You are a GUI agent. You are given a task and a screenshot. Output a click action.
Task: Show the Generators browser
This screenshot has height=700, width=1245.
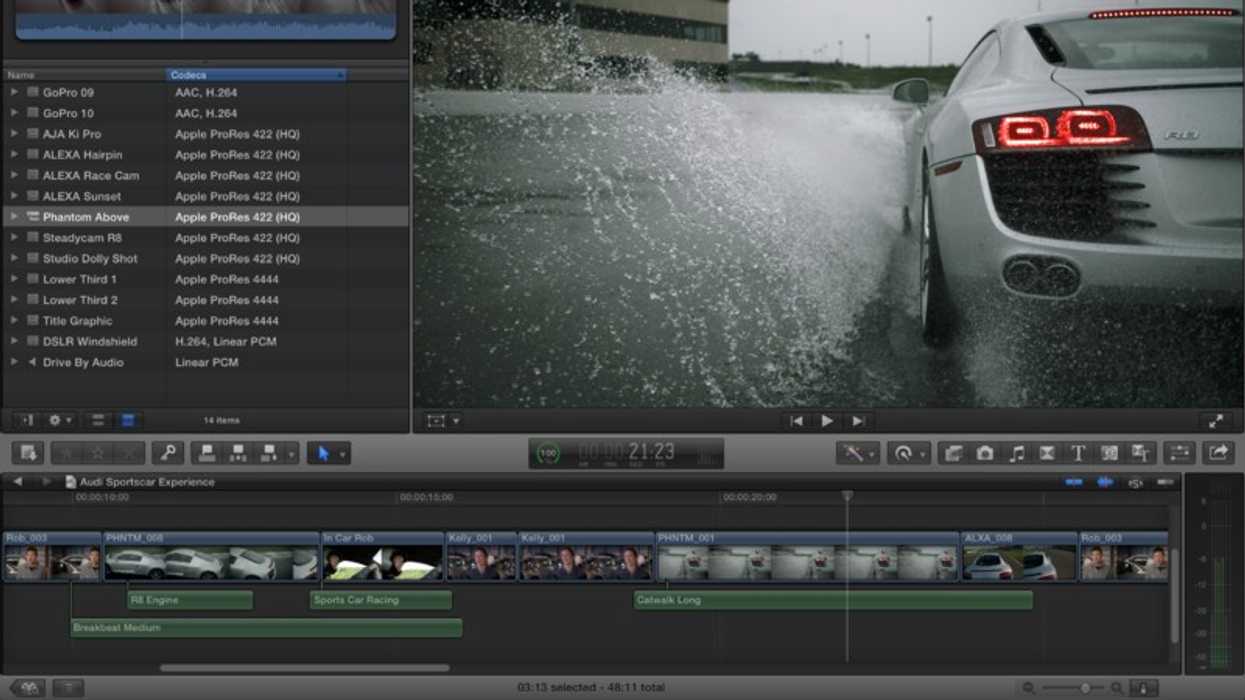[1109, 453]
